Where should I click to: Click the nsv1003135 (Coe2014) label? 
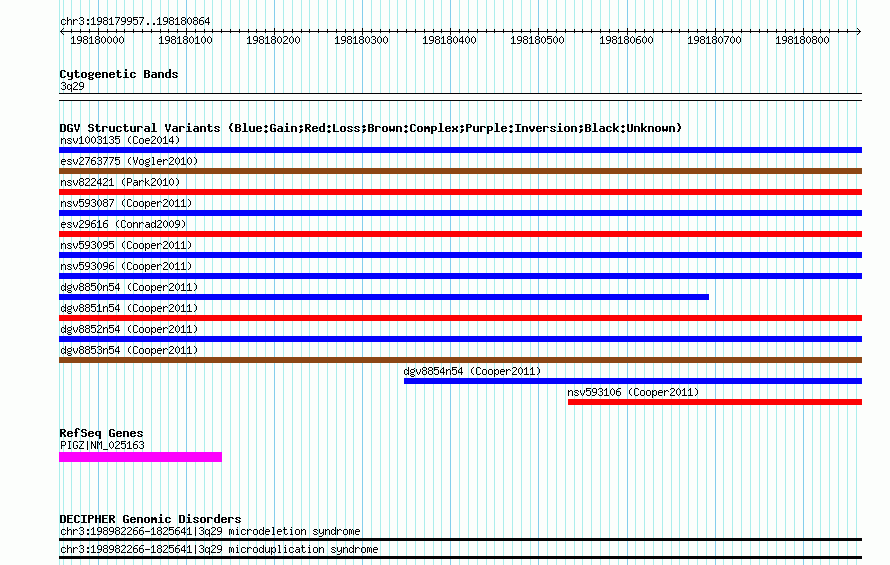point(120,140)
